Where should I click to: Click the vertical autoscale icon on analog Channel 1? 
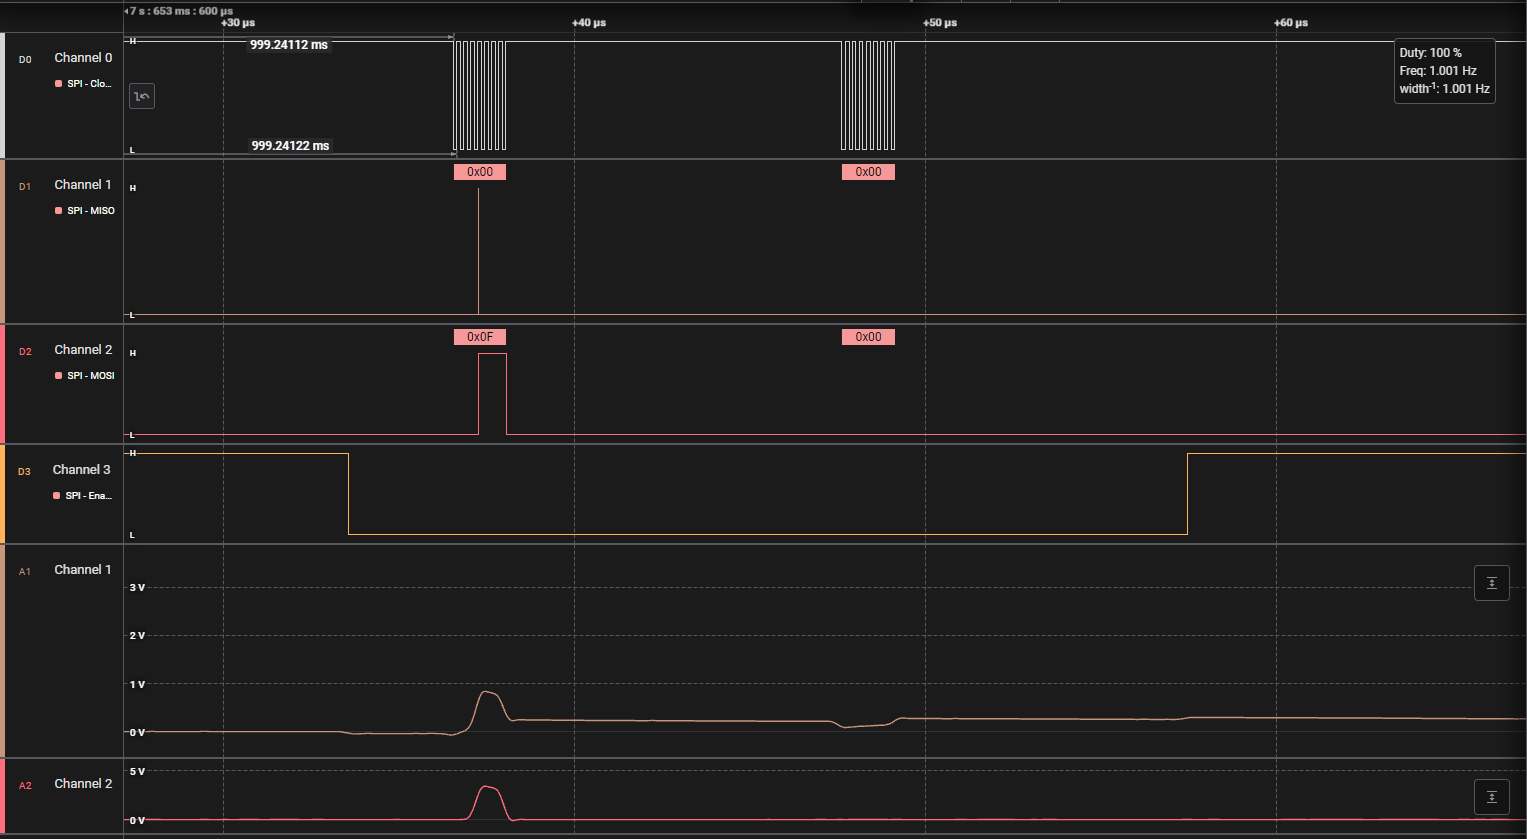[1491, 582]
